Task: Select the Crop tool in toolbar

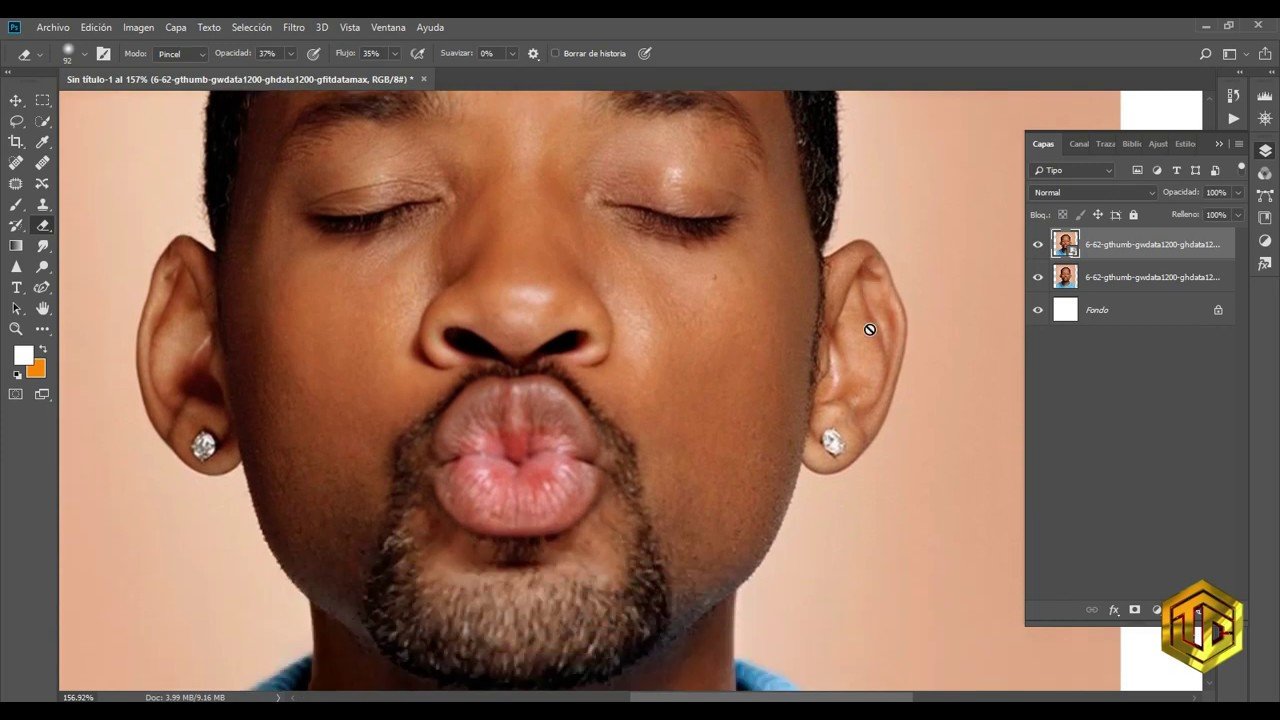Action: point(16,142)
